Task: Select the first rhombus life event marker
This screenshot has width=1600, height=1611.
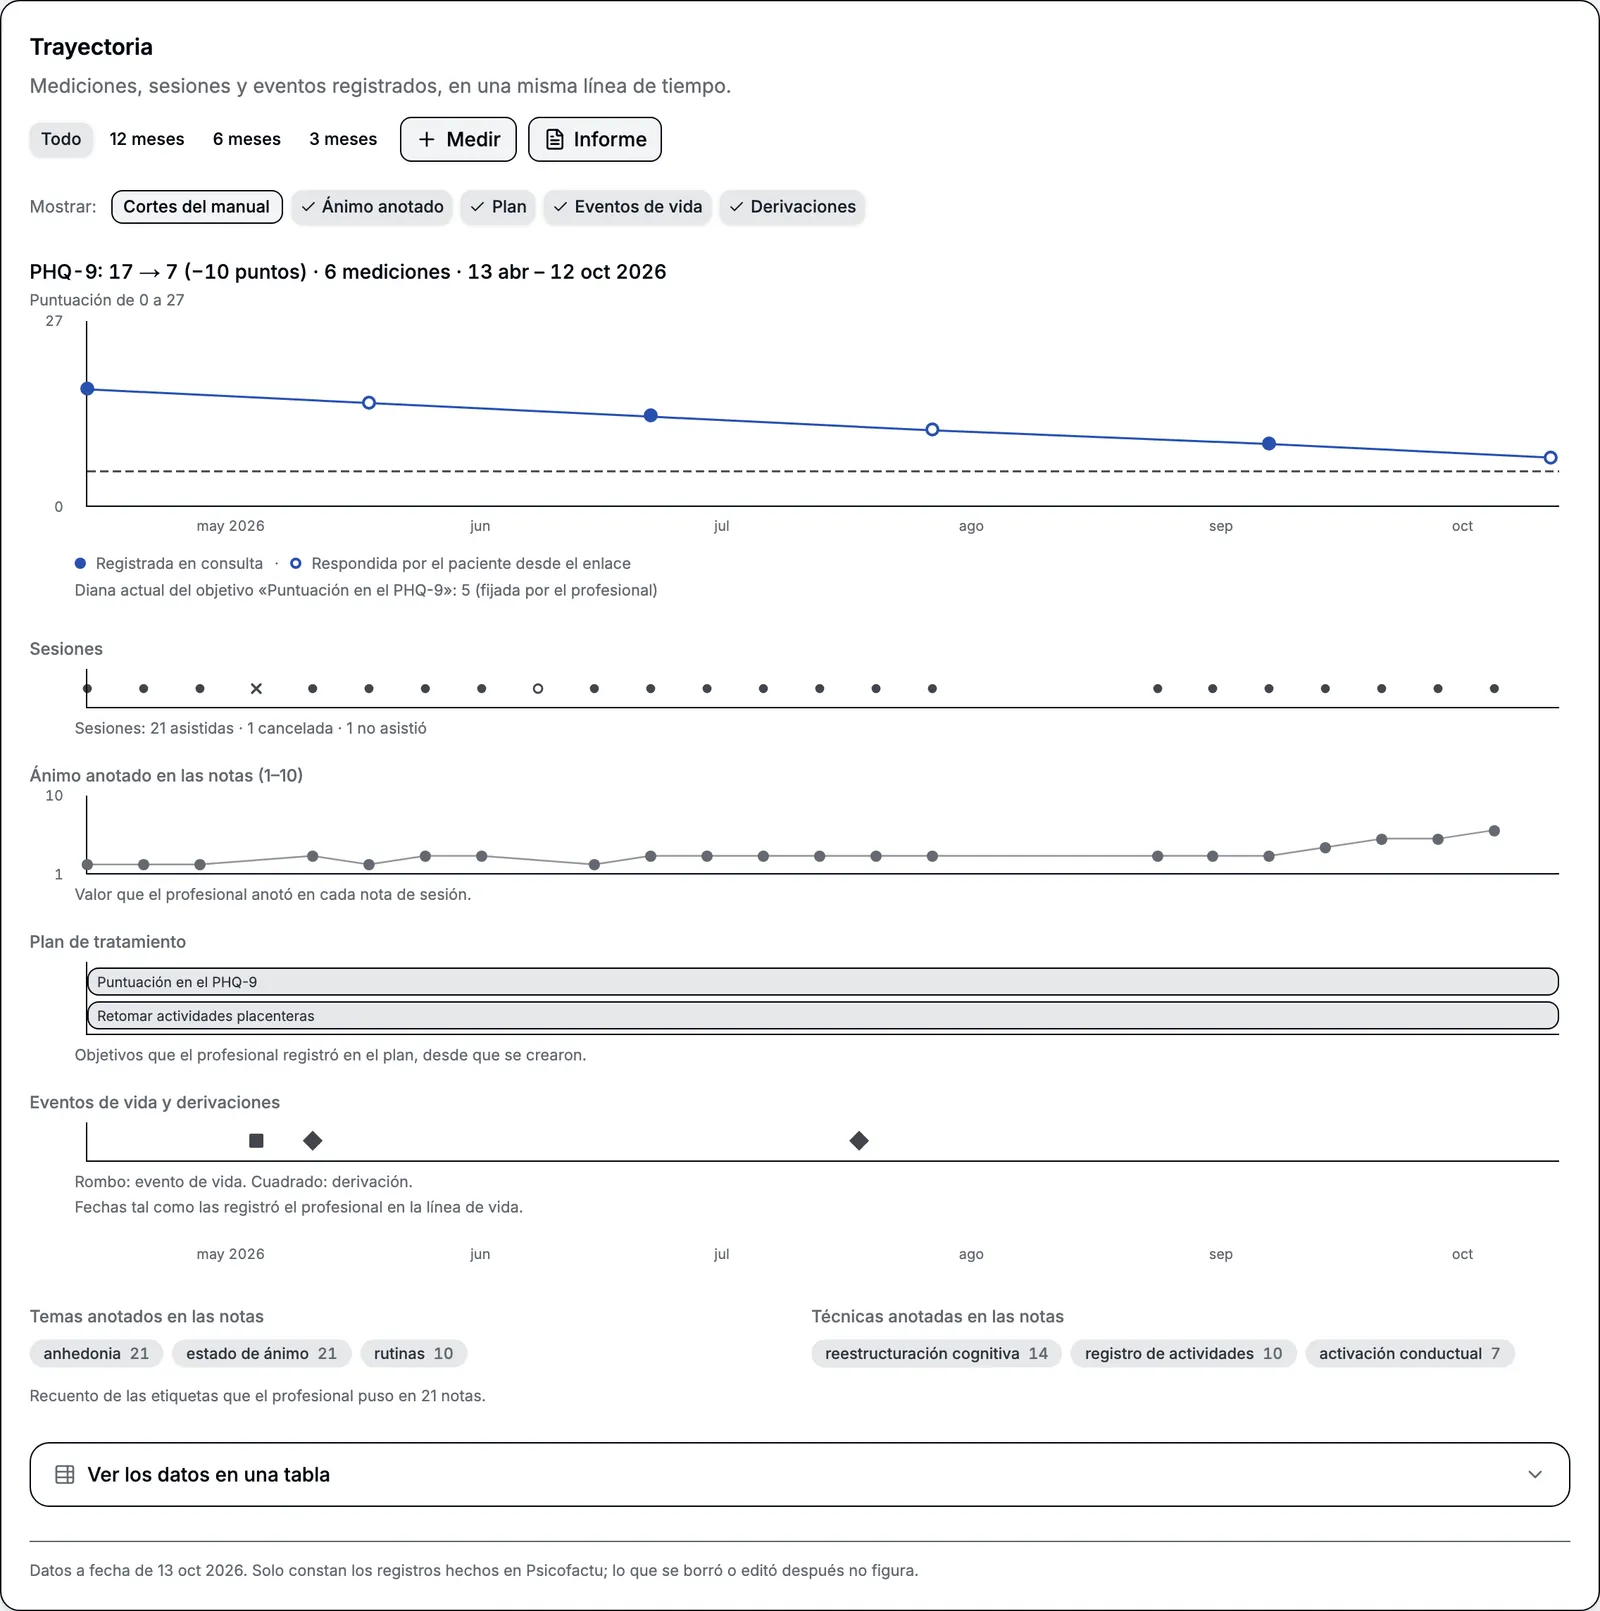Action: [313, 1140]
